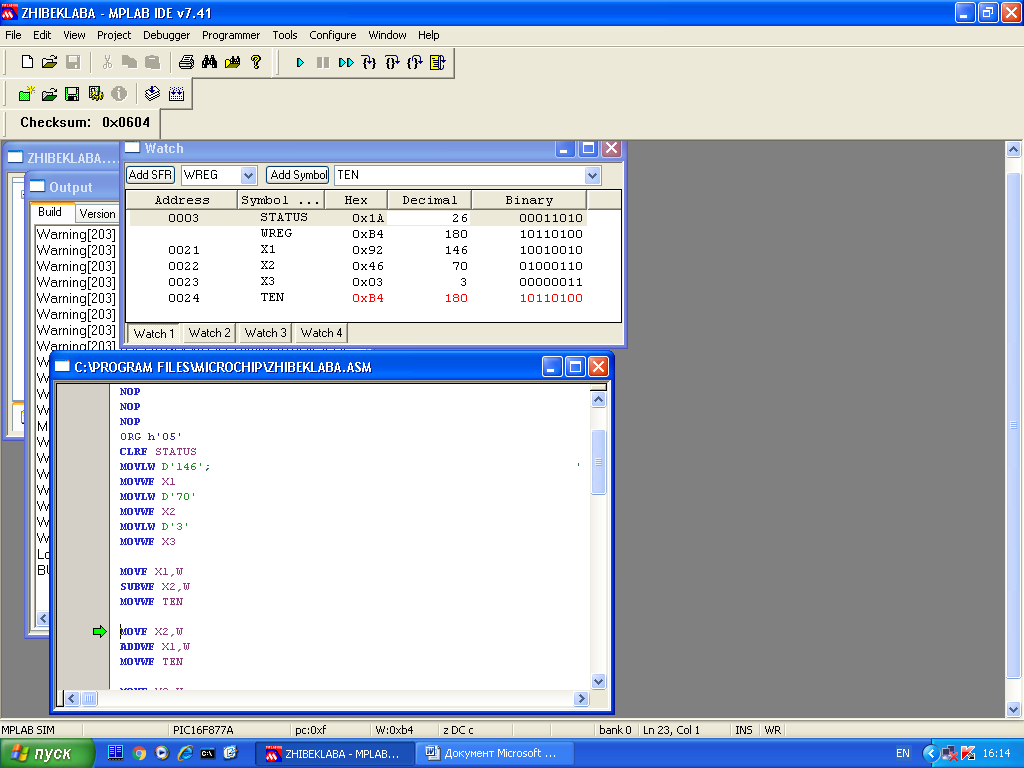Image resolution: width=1024 pixels, height=768 pixels.
Task: Click the Open Project icon
Action: [50, 94]
